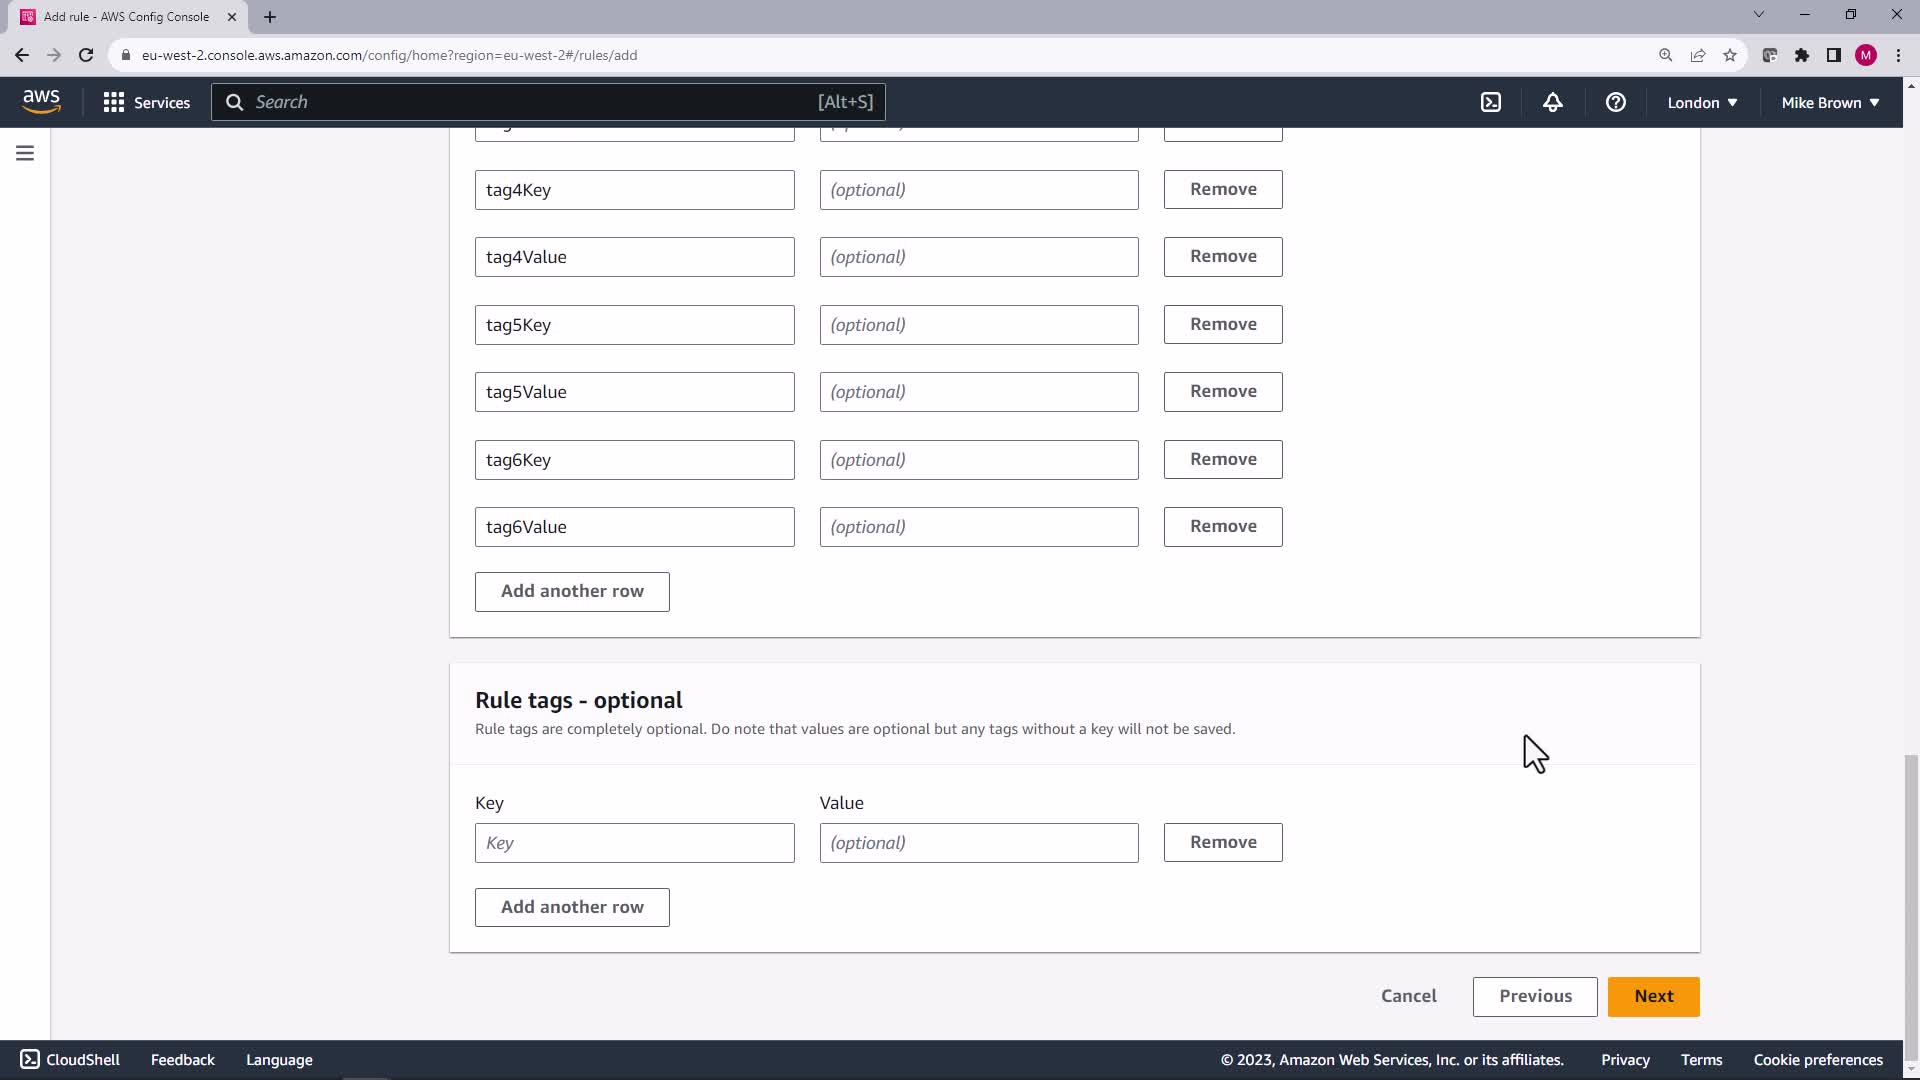
Task: Open CloudShell from the top navigation icon
Action: pyautogui.click(x=1491, y=102)
